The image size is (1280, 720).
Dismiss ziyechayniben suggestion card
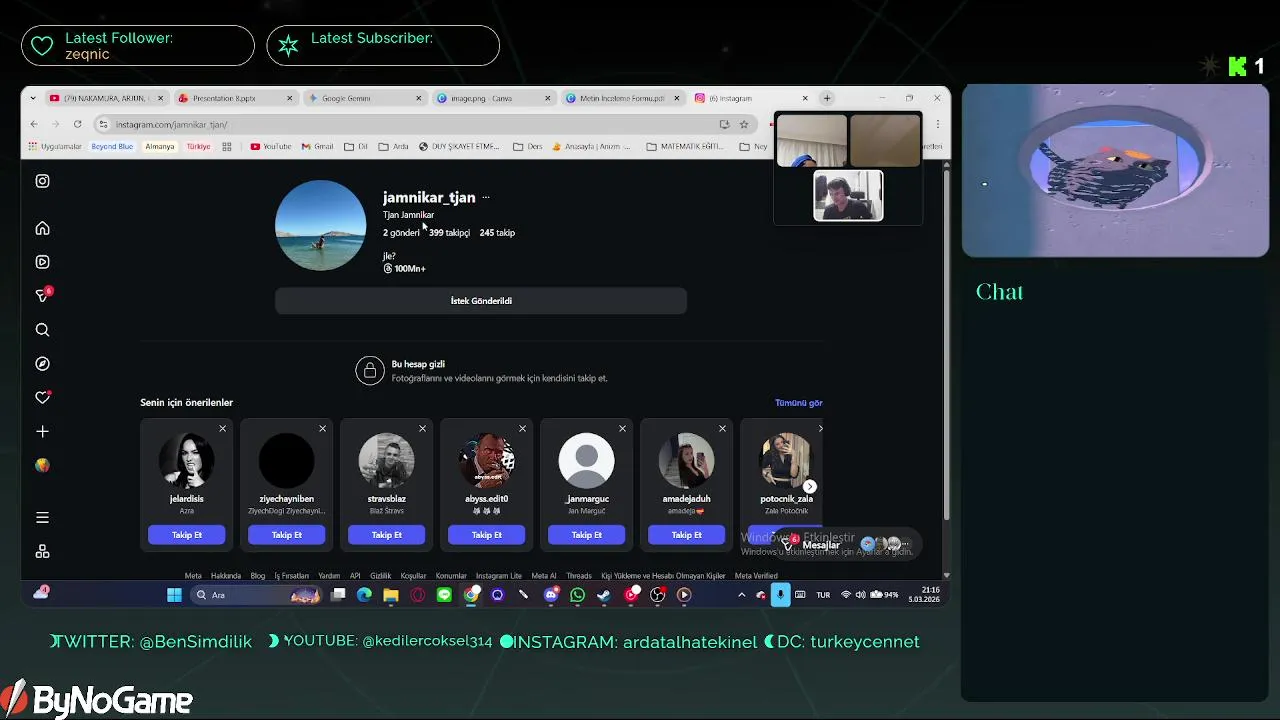pos(322,428)
